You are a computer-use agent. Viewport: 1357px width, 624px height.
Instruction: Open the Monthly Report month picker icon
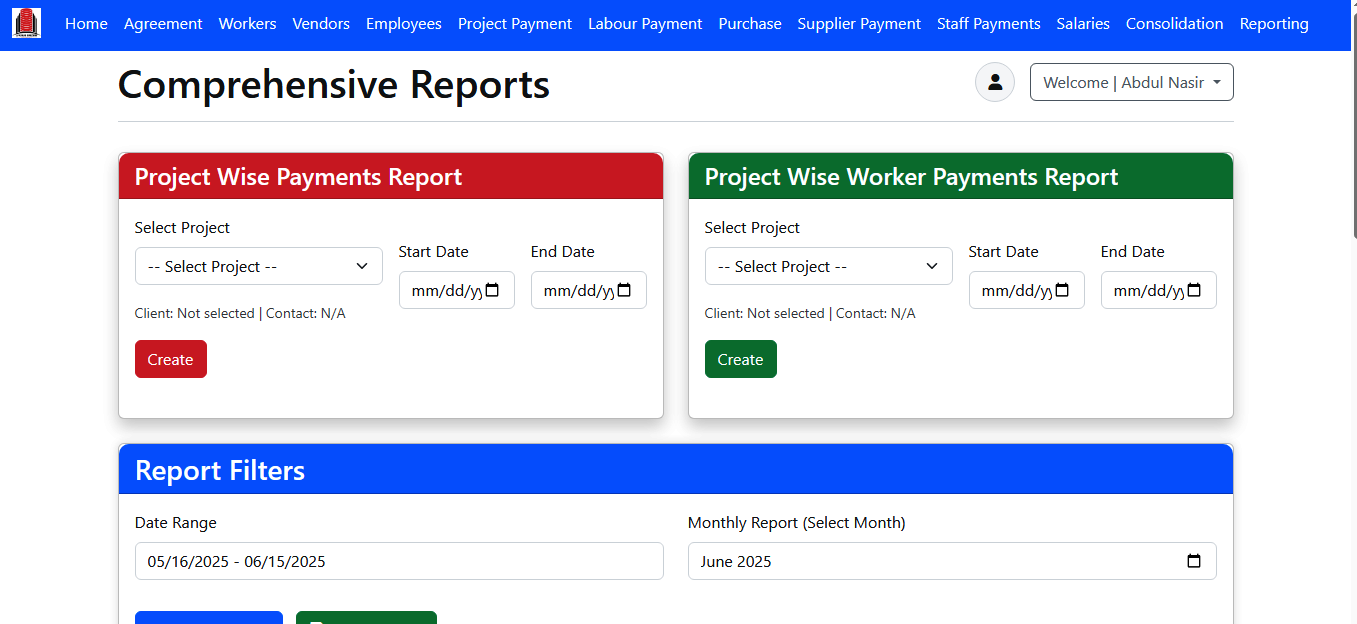1193,561
